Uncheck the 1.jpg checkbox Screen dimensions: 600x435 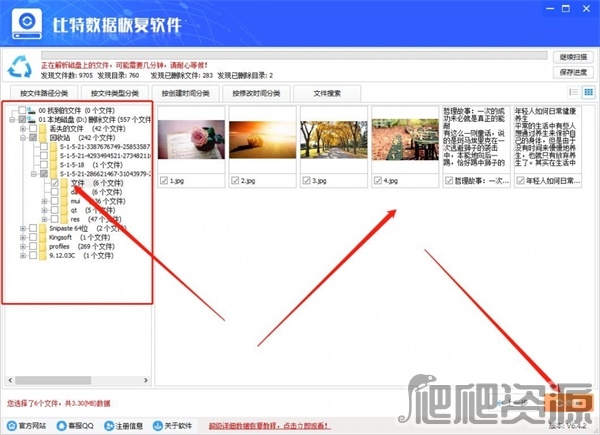click(x=164, y=181)
